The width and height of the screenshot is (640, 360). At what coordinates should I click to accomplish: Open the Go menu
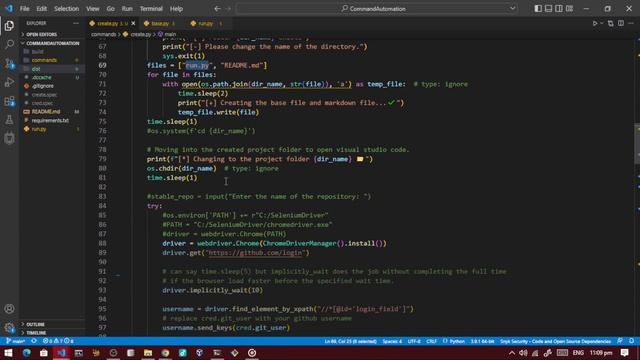pyautogui.click(x=110, y=9)
